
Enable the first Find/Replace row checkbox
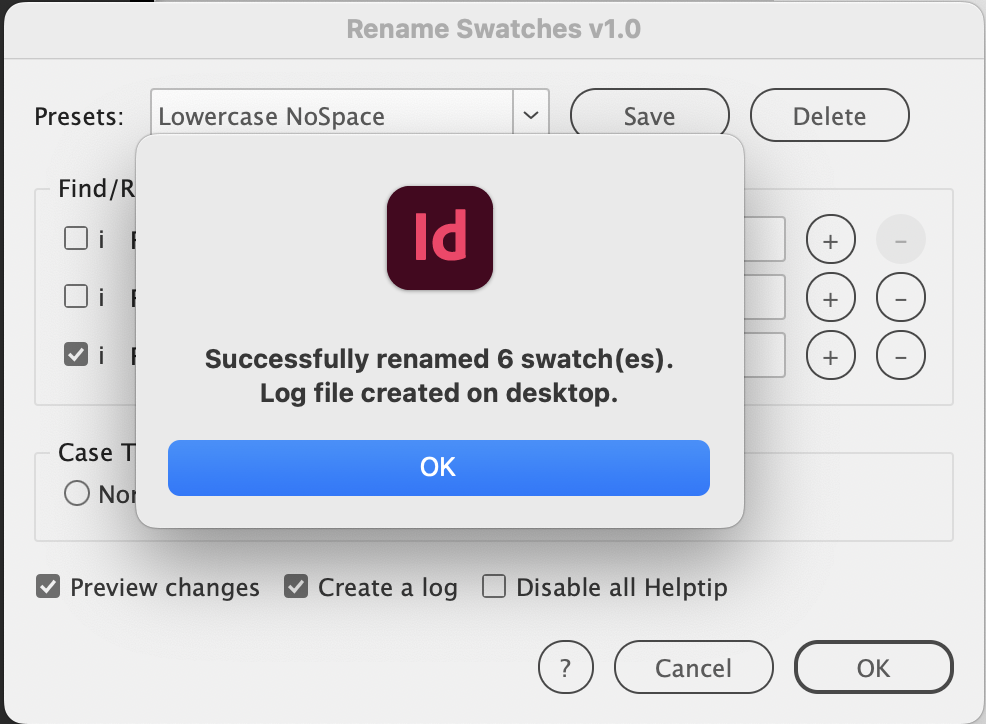(x=75, y=239)
